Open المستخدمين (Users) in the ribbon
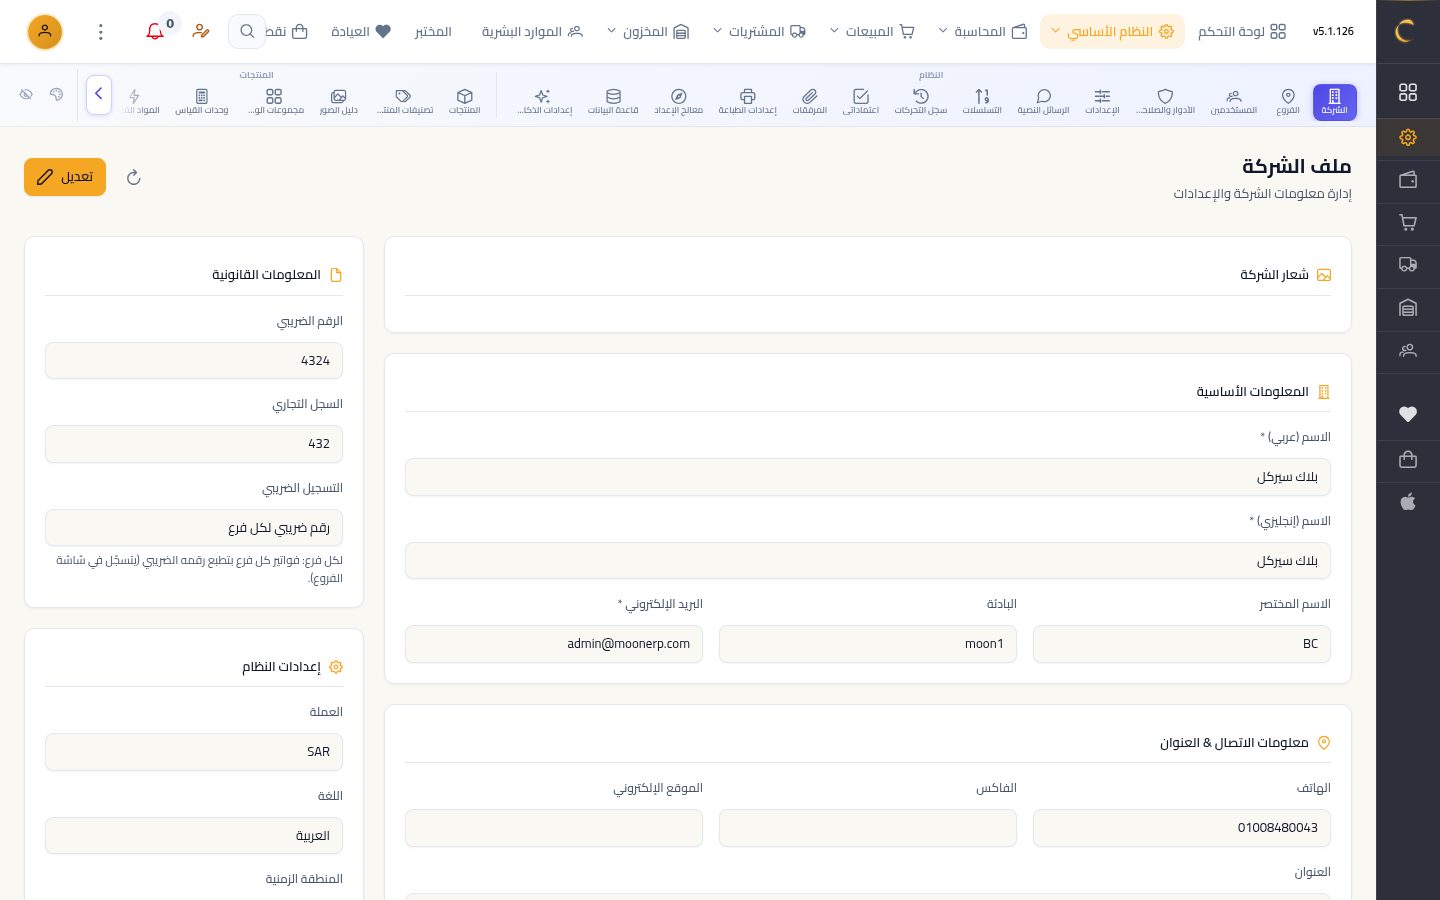Screen dimensions: 1440x900 [1234, 102]
